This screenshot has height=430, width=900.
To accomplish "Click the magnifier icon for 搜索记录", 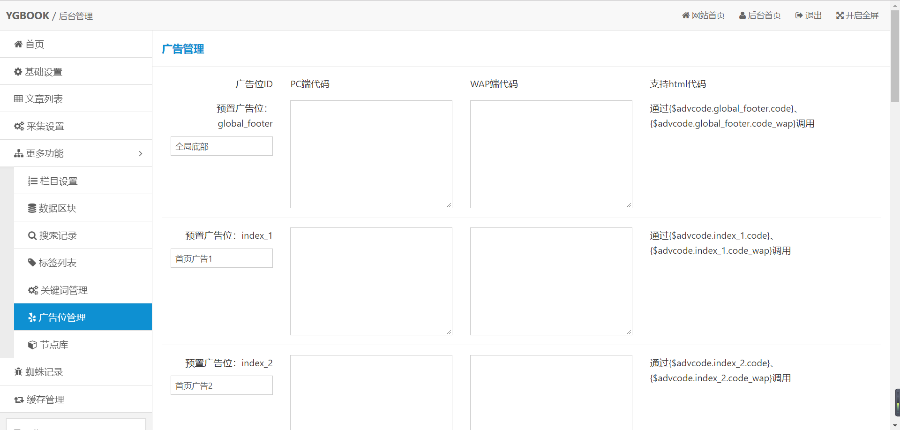I will (32, 235).
